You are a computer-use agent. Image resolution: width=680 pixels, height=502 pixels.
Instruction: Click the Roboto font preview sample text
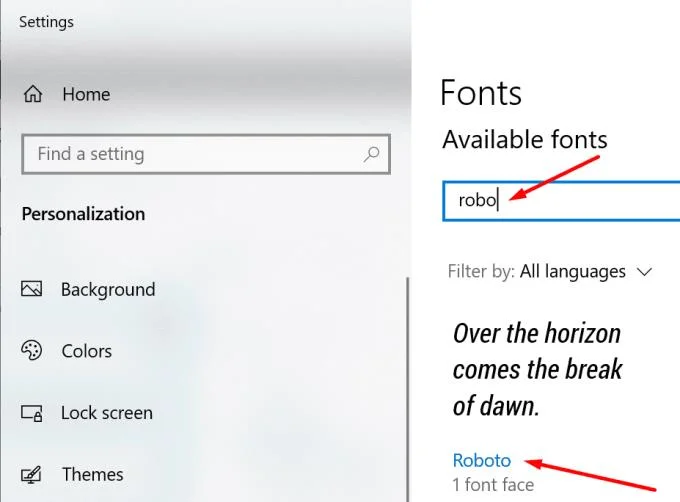[x=537, y=370]
